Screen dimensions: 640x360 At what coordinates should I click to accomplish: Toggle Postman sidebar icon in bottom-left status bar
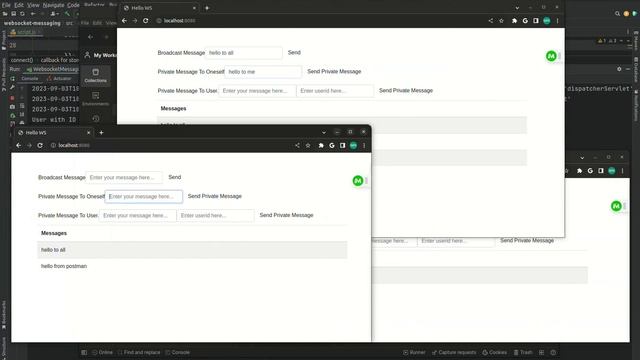point(84,352)
